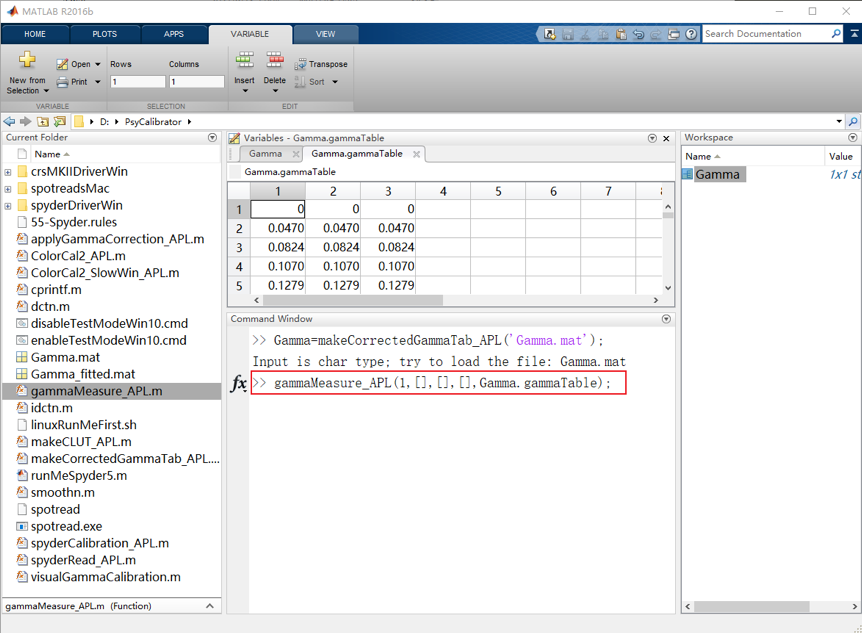
Task: Click the Workspace horizontal scrollbar
Action: point(751,607)
